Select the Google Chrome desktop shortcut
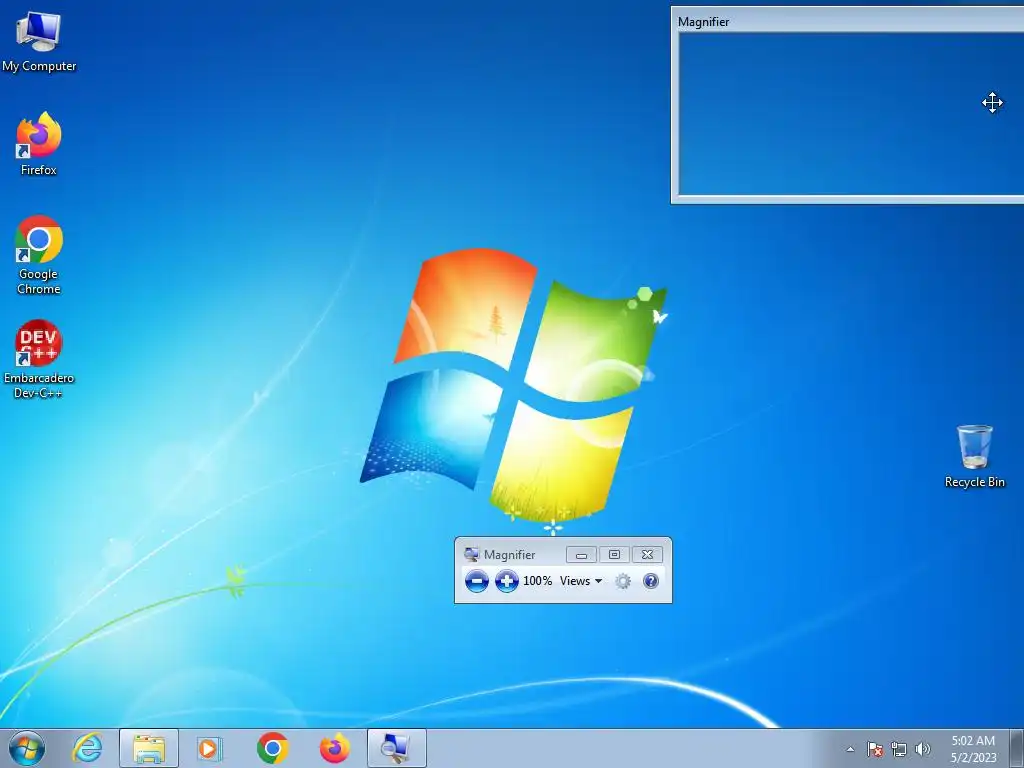The width and height of the screenshot is (1024, 768). click(39, 255)
